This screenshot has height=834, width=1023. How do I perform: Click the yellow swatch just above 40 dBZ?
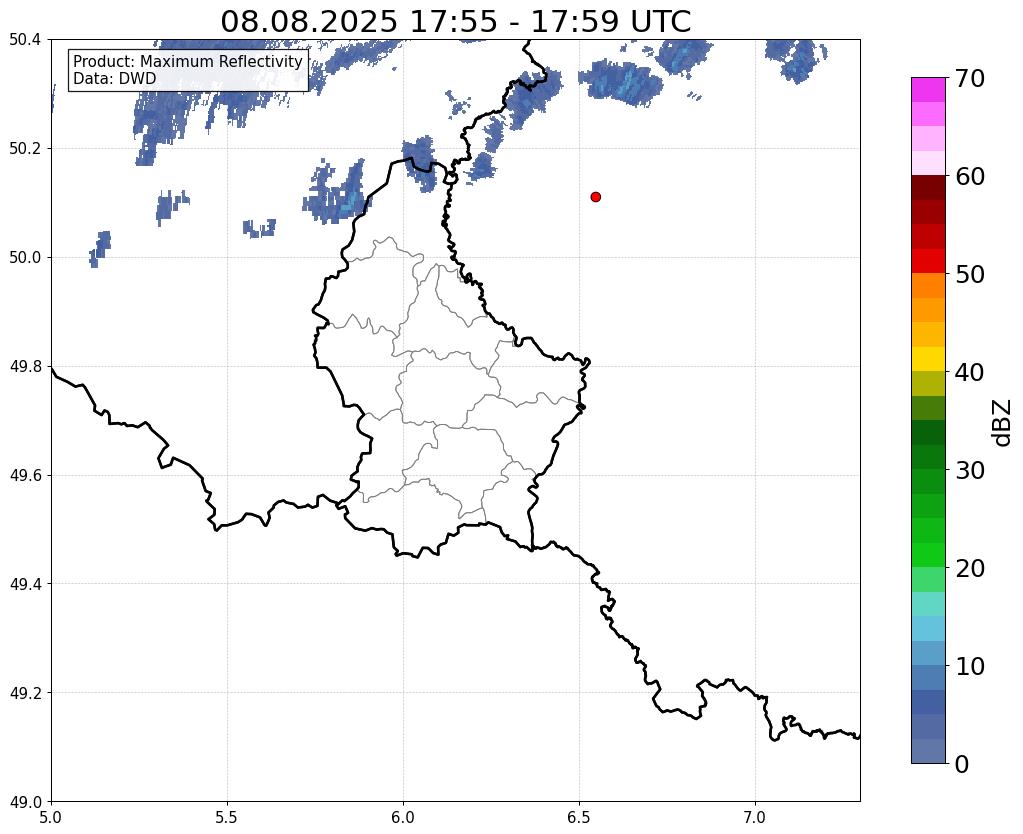(x=928, y=359)
